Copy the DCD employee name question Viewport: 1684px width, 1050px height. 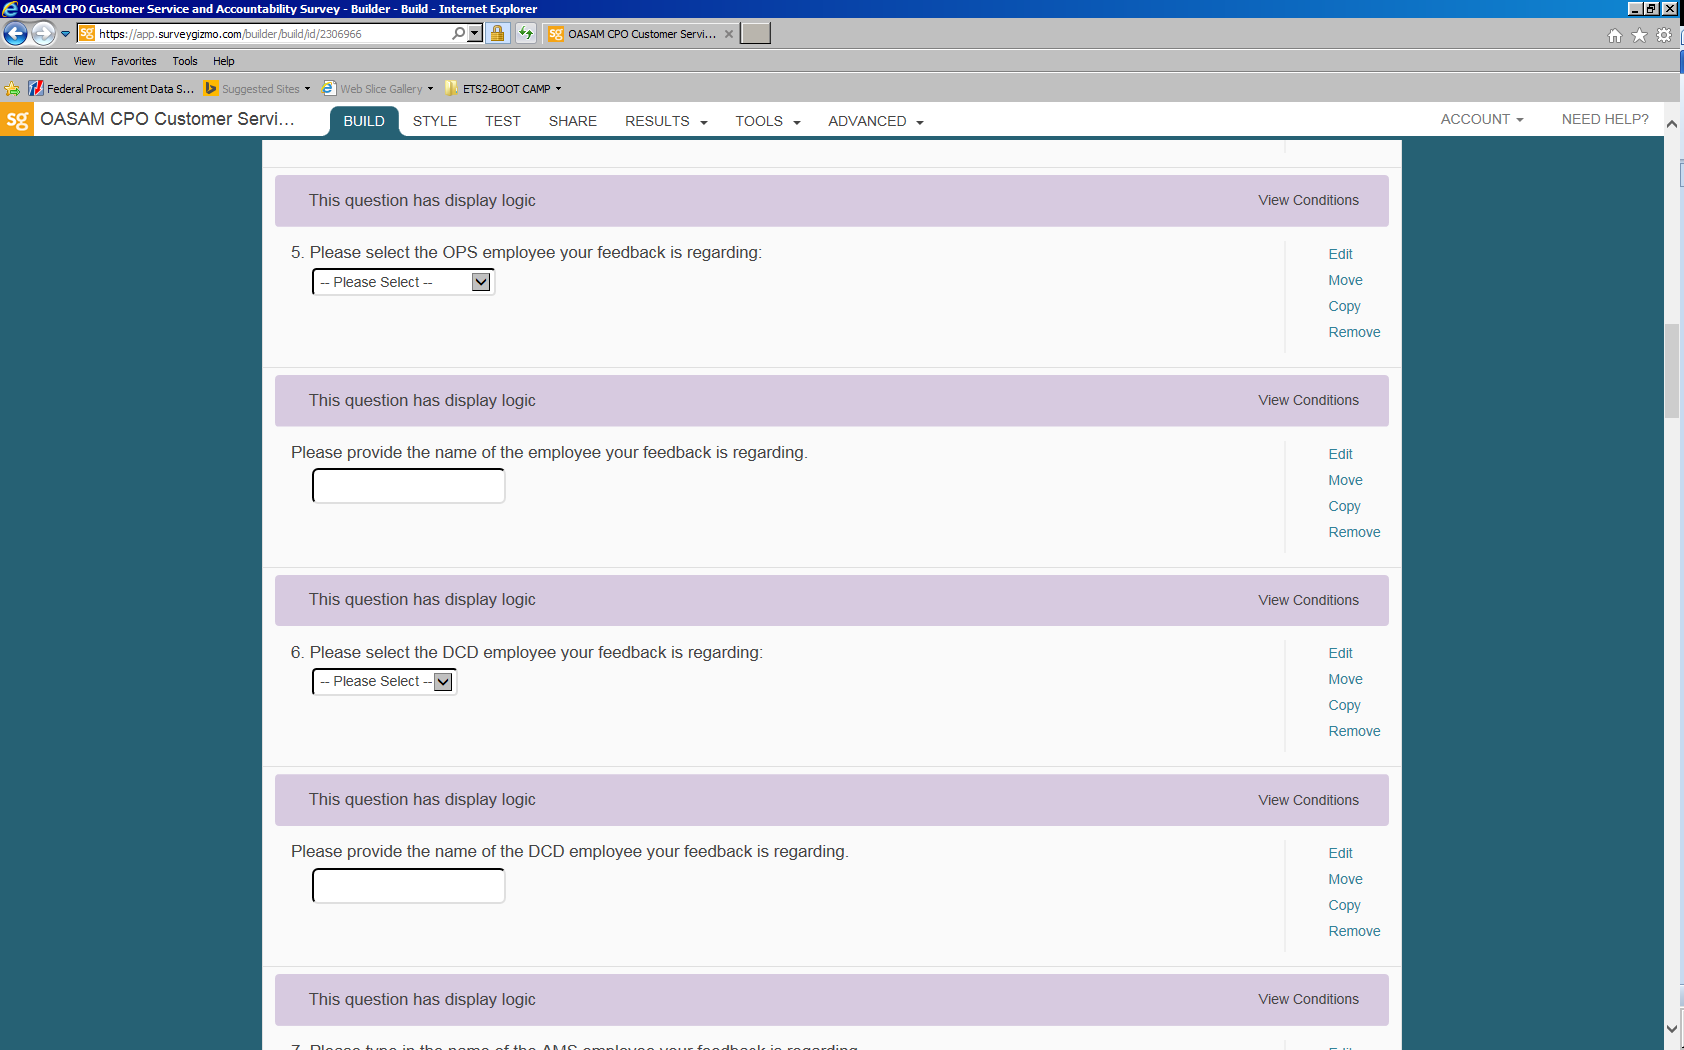[1344, 905]
